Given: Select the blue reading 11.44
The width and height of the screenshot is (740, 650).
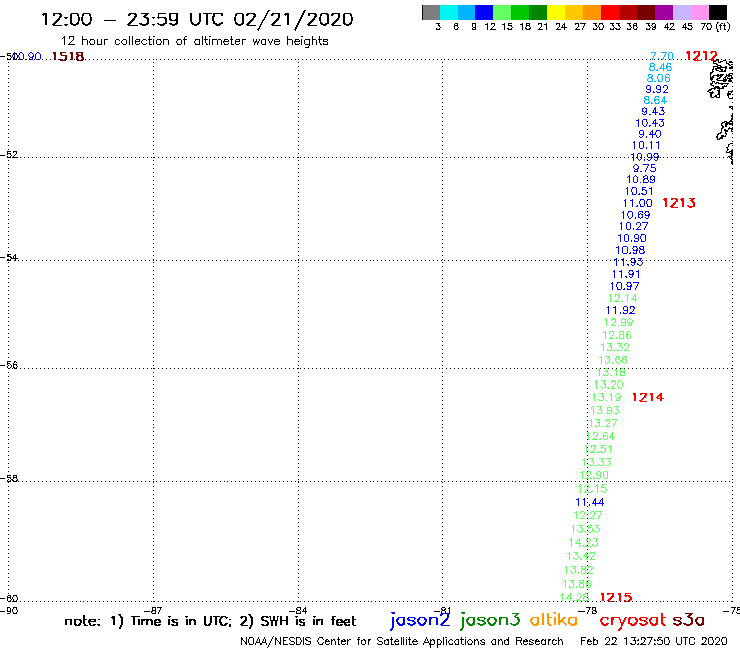Looking at the screenshot, I should tap(589, 502).
